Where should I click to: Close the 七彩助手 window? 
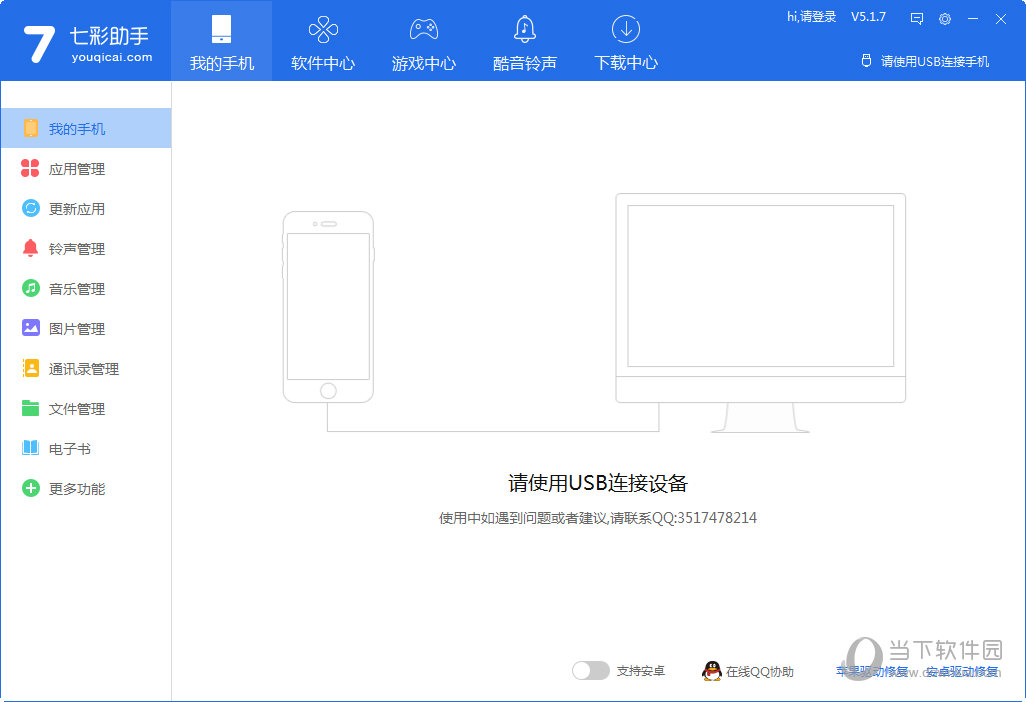point(1000,19)
